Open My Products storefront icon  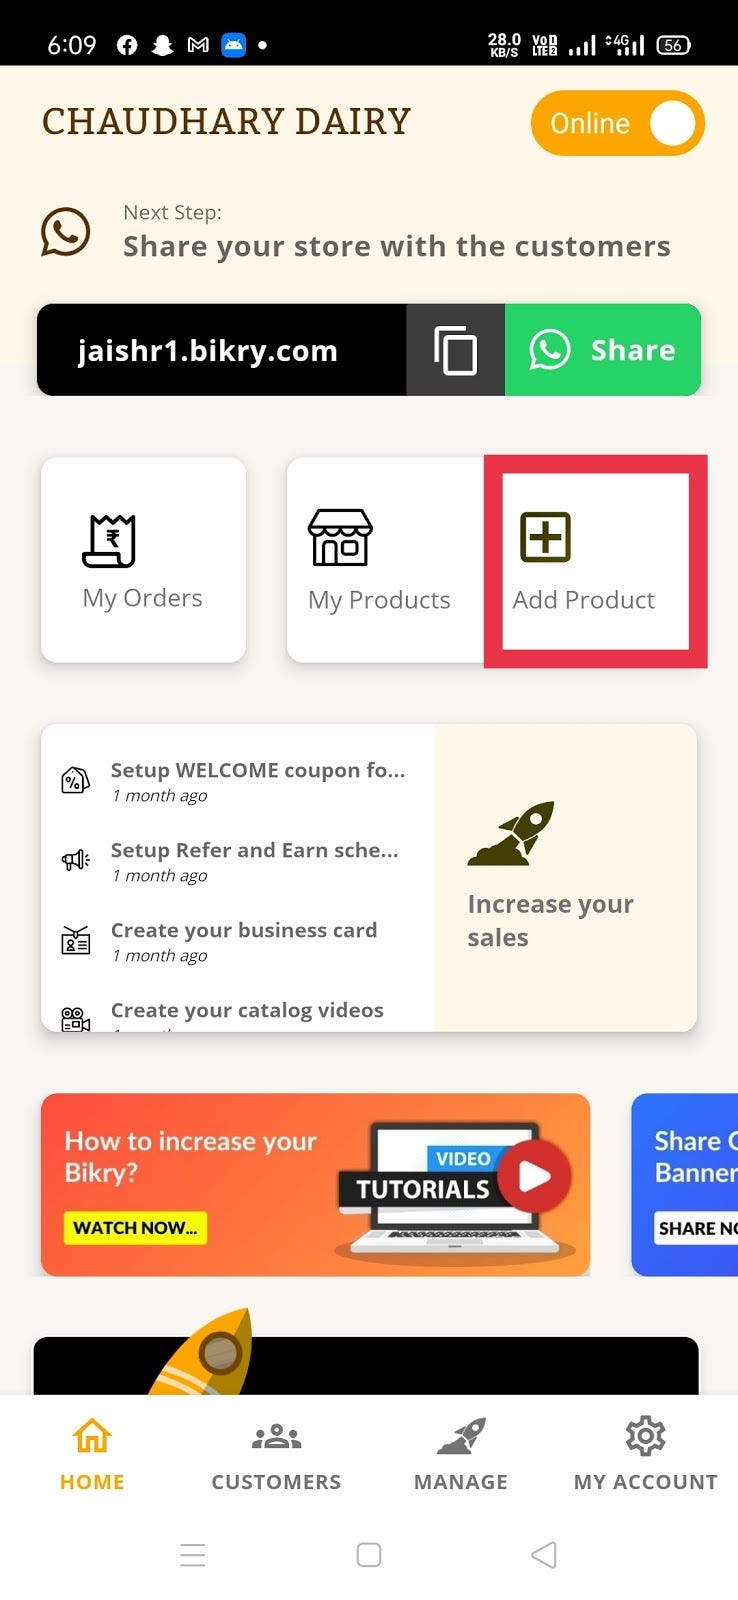click(340, 538)
